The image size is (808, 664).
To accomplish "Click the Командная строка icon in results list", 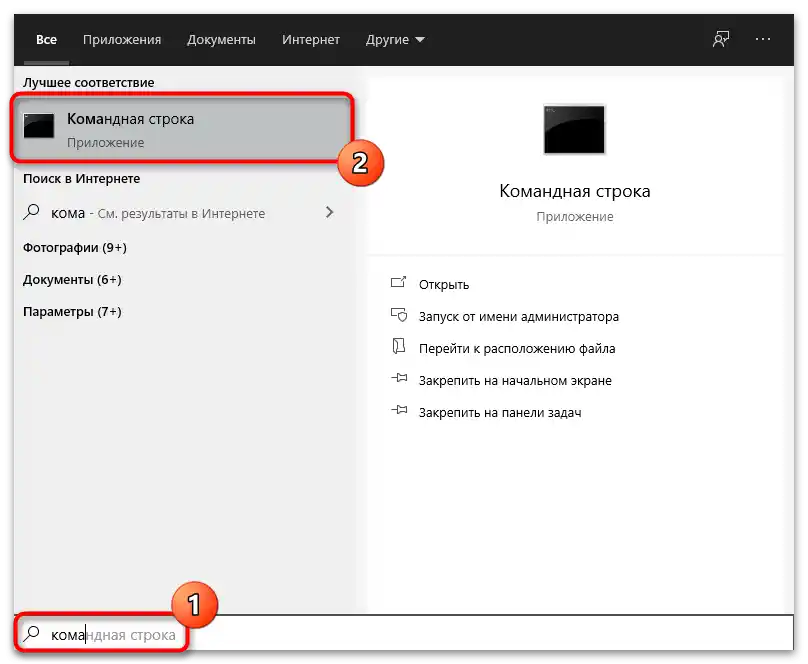I will tap(39, 126).
